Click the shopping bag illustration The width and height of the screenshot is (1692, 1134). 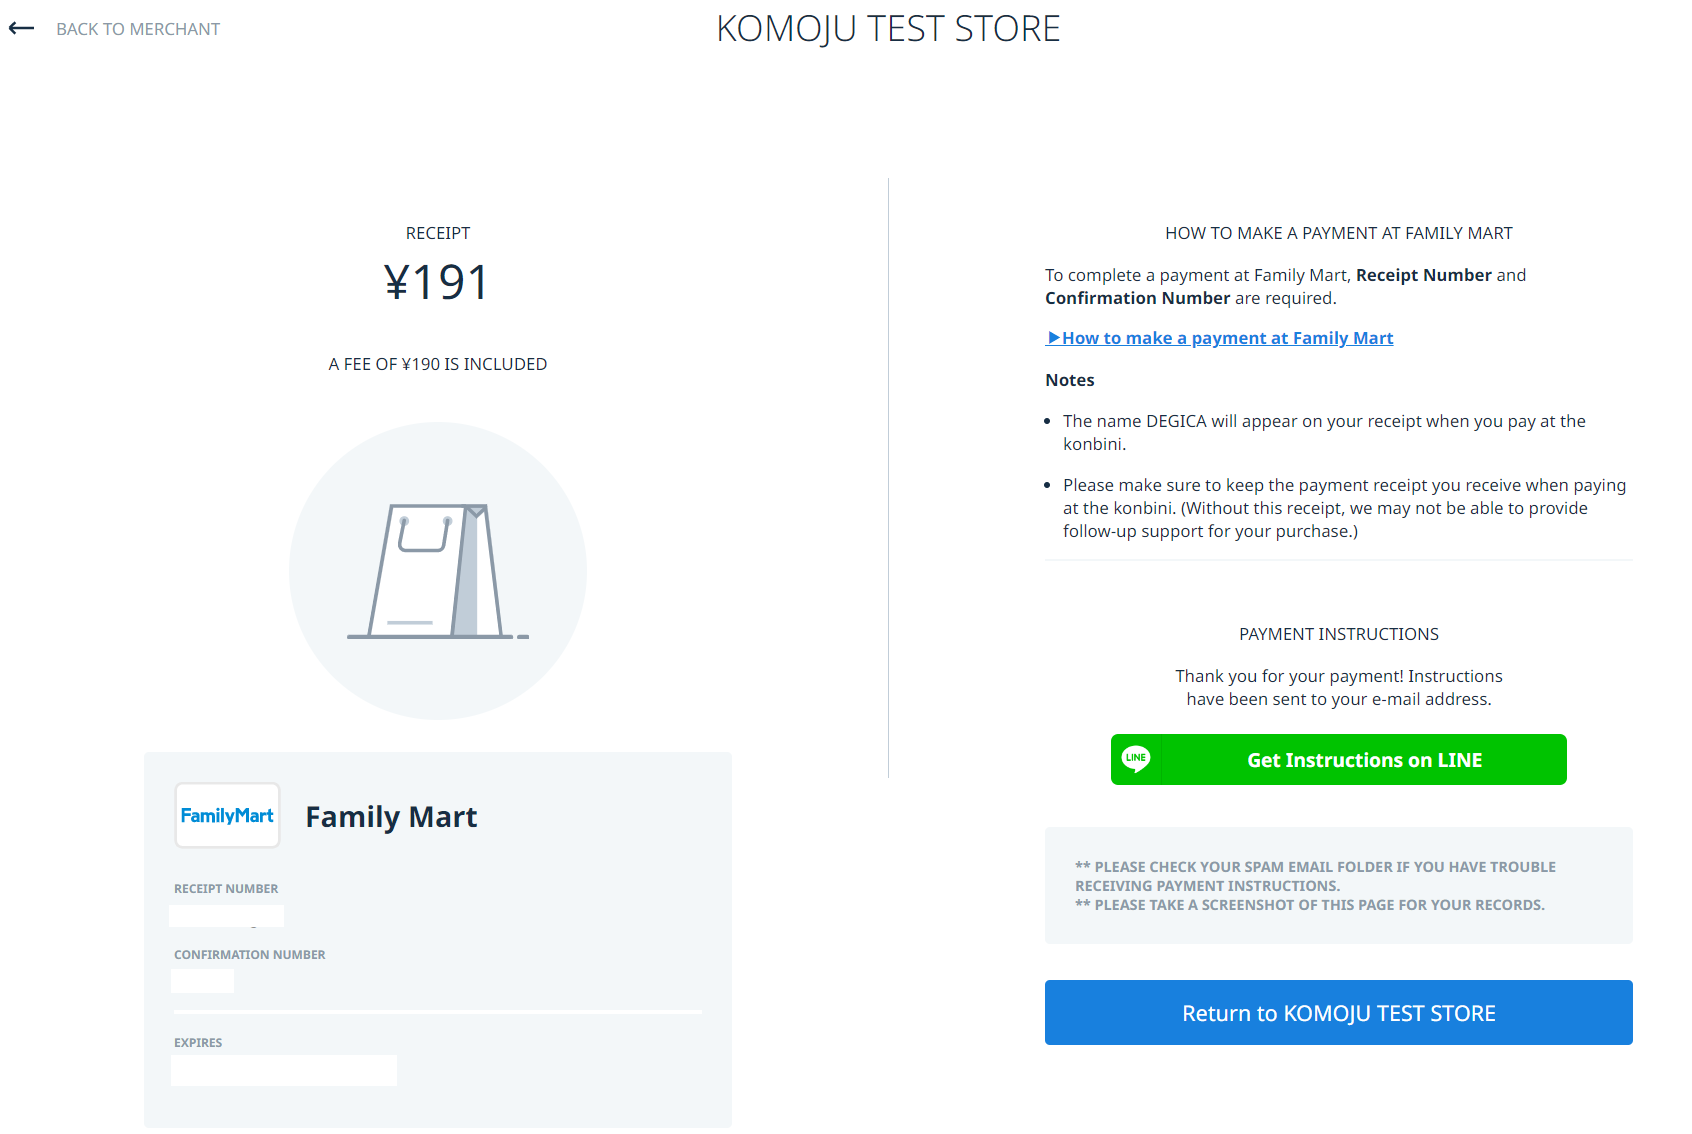tap(437, 571)
